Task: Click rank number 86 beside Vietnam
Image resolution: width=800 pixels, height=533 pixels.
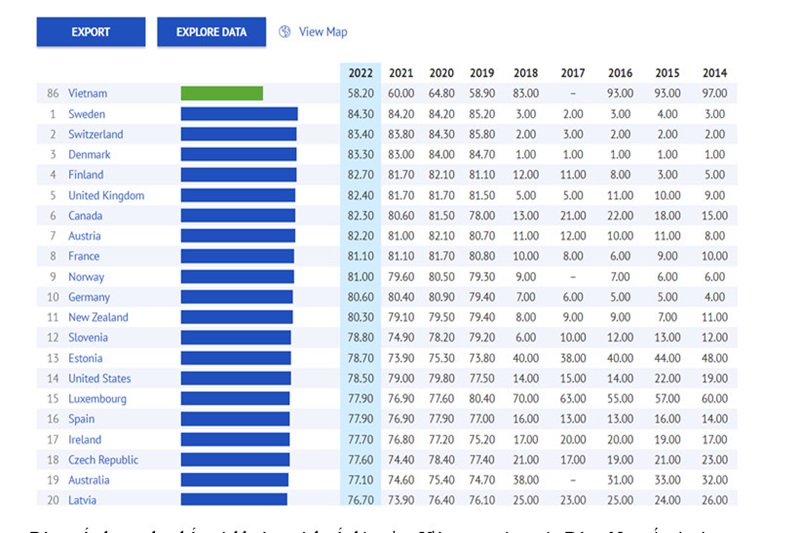Action: [x=53, y=93]
